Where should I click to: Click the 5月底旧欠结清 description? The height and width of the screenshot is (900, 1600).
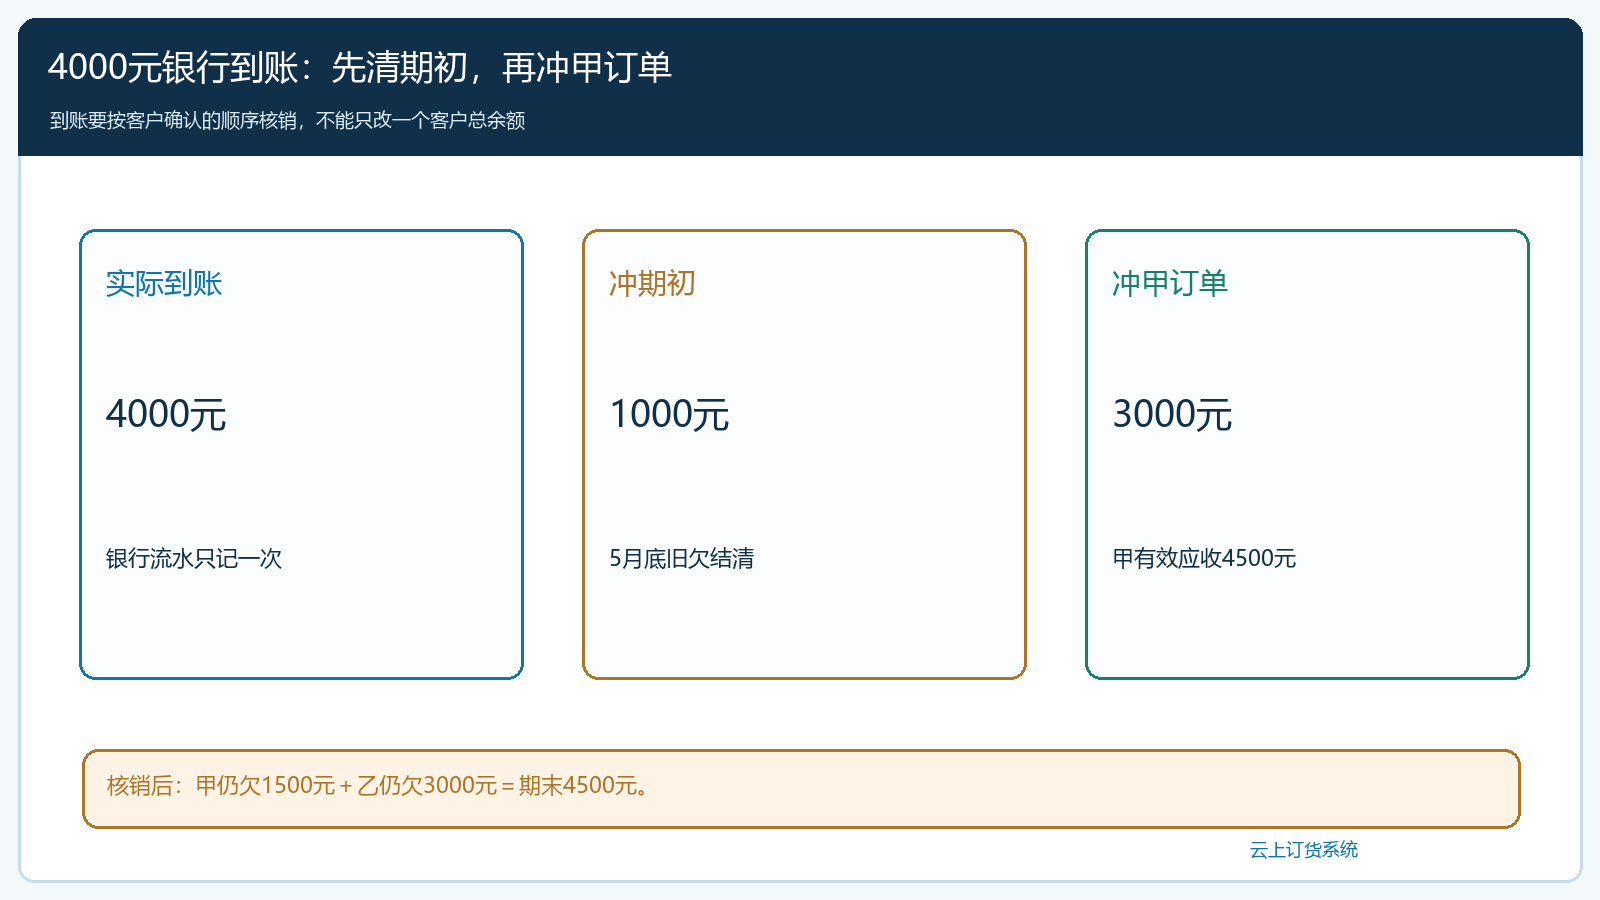coord(682,558)
